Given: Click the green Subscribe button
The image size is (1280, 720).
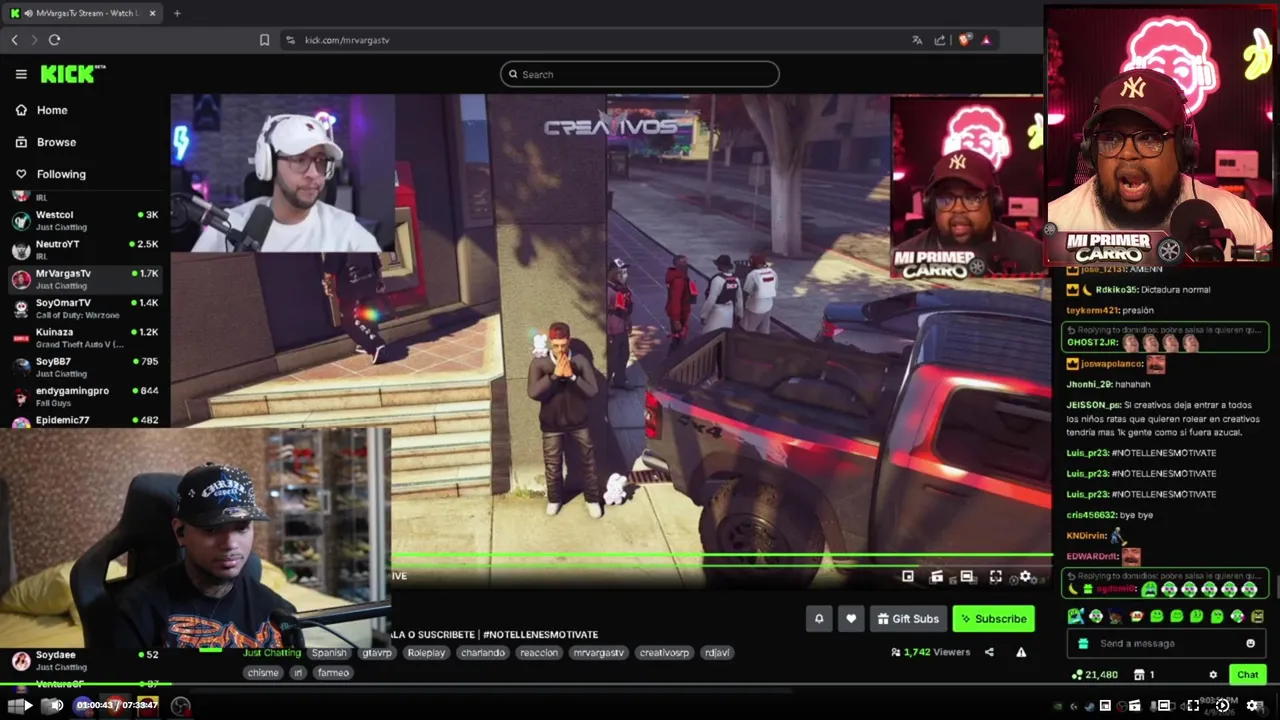Looking at the screenshot, I should (993, 619).
